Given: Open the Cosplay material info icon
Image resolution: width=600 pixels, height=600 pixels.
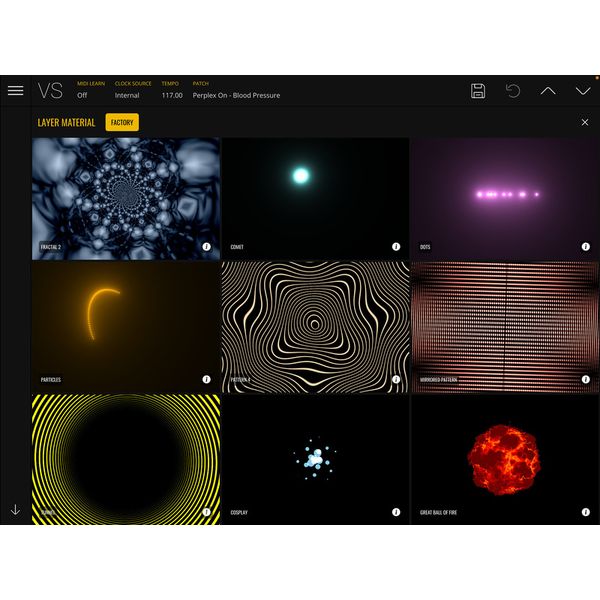Looking at the screenshot, I should (395, 512).
